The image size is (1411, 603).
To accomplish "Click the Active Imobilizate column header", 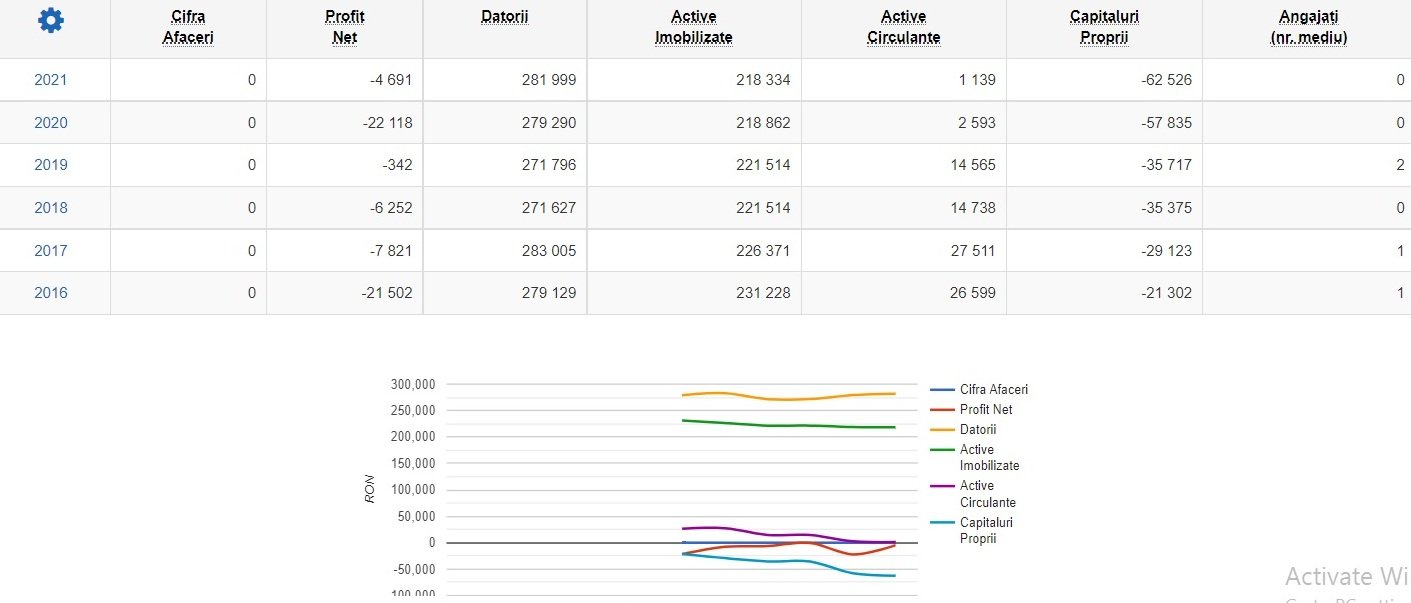I will (694, 27).
